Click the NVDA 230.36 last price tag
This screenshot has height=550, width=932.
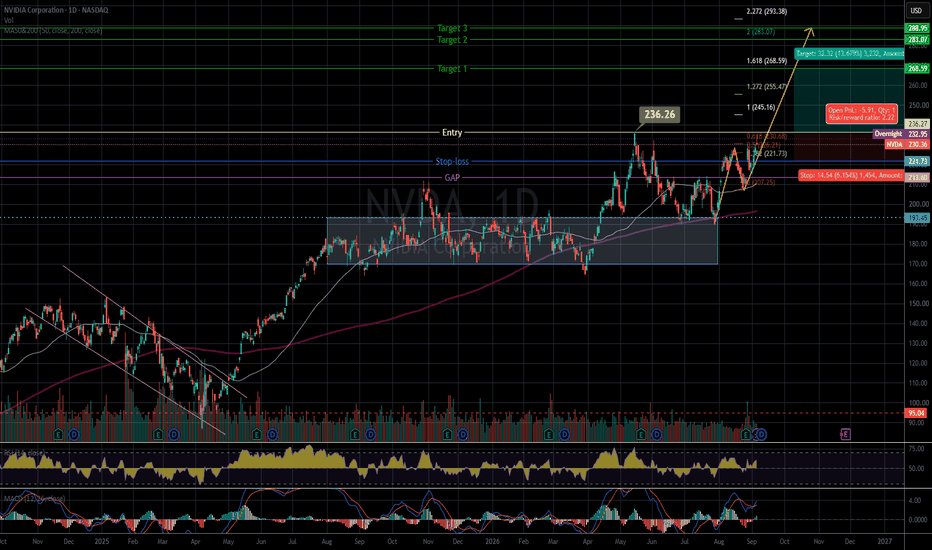coord(907,144)
